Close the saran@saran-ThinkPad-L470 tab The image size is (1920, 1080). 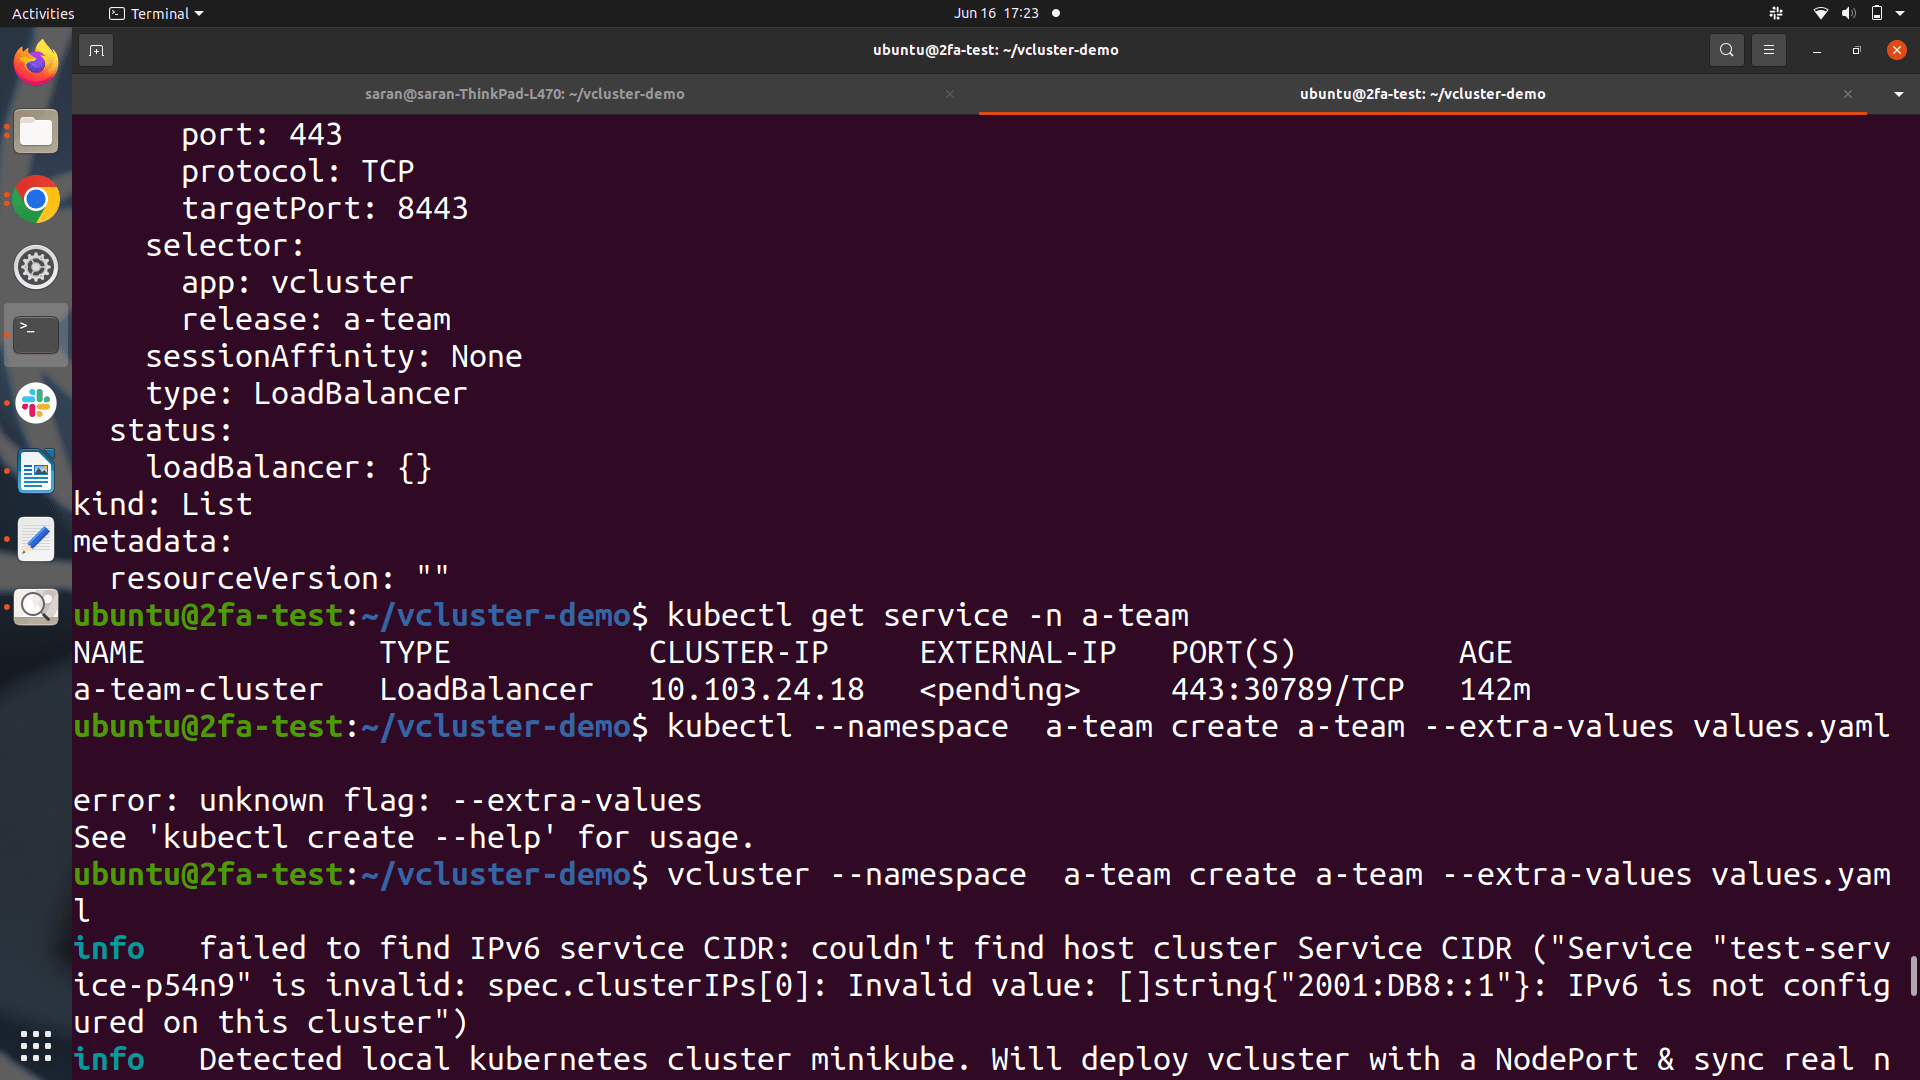point(949,94)
